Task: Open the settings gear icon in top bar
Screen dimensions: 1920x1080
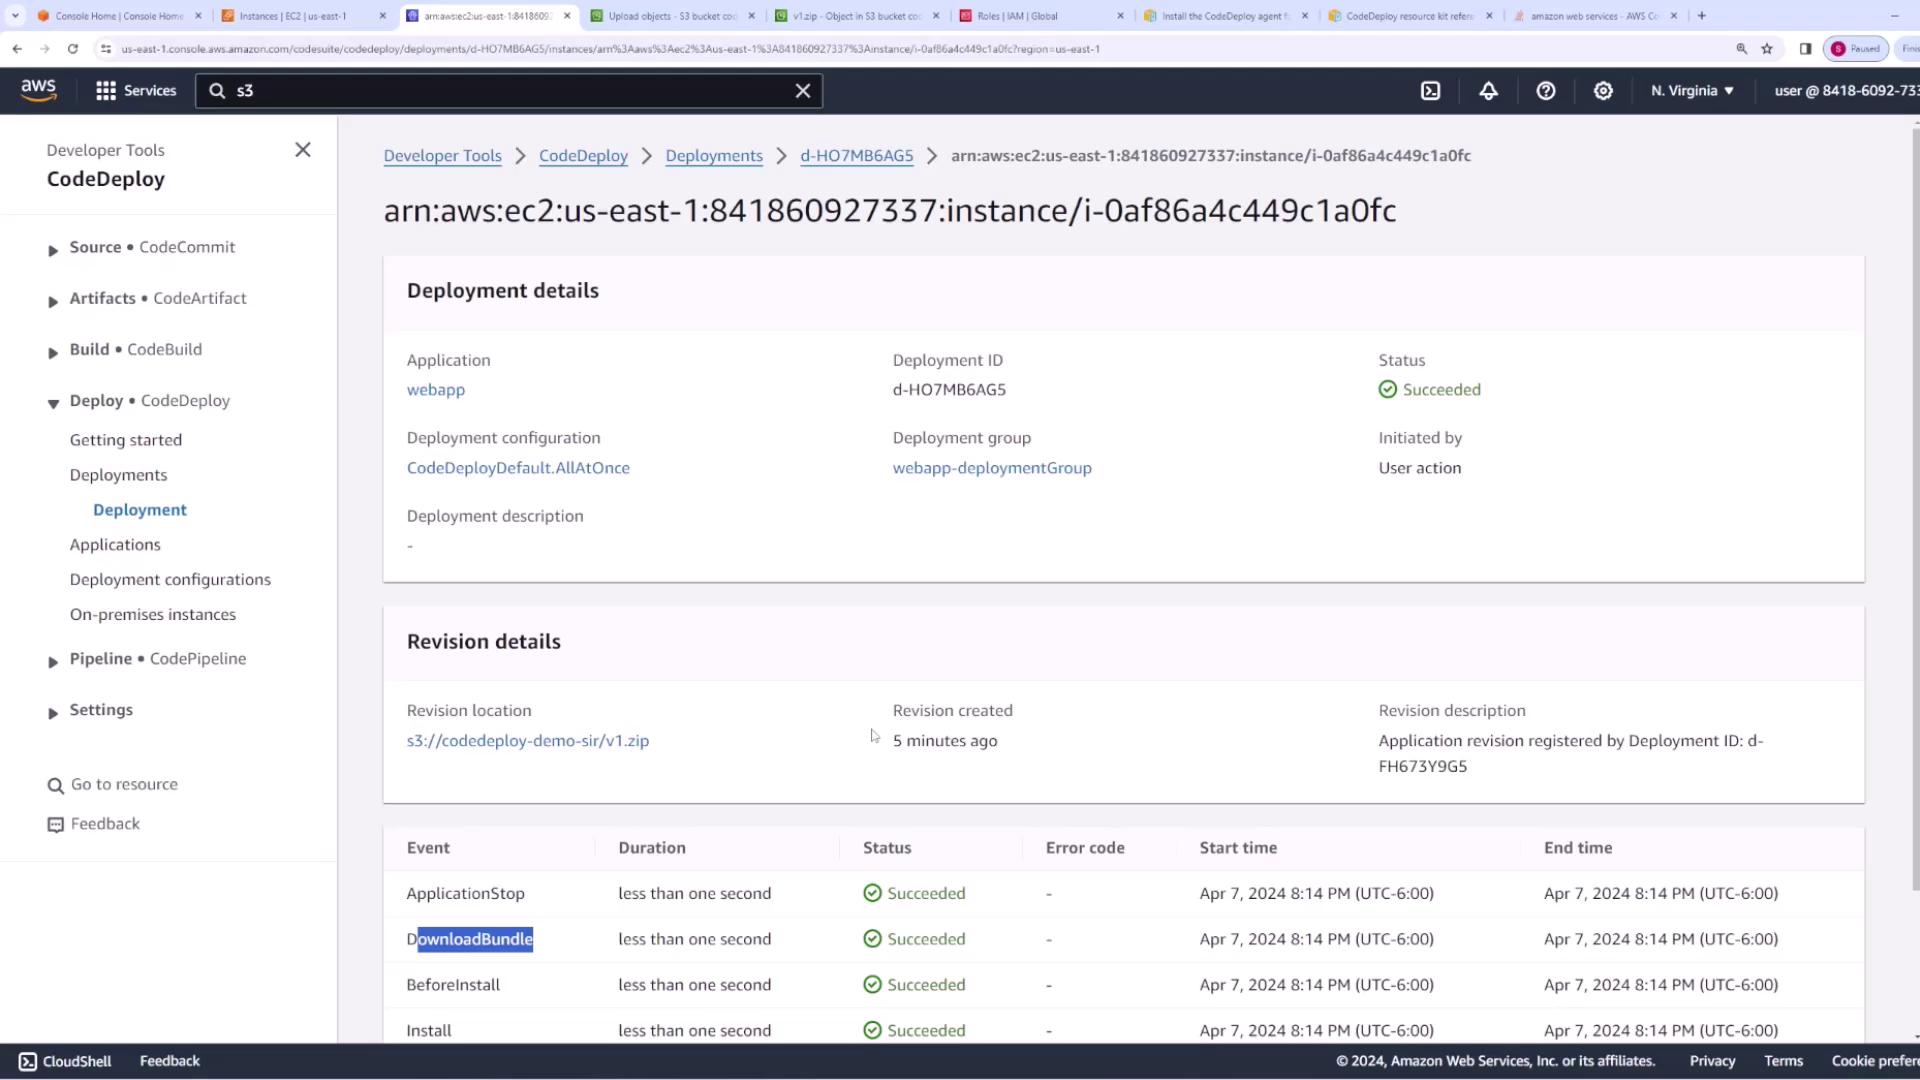Action: (x=1603, y=91)
